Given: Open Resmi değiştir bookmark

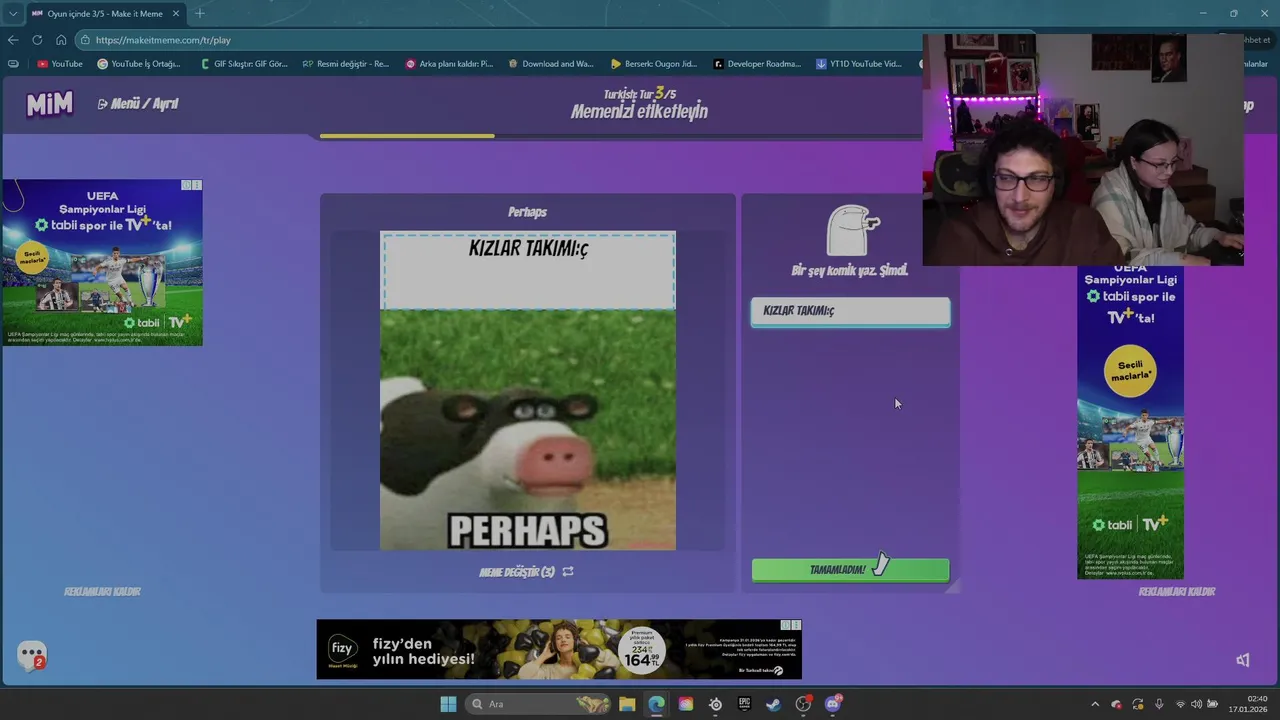Looking at the screenshot, I should point(346,64).
